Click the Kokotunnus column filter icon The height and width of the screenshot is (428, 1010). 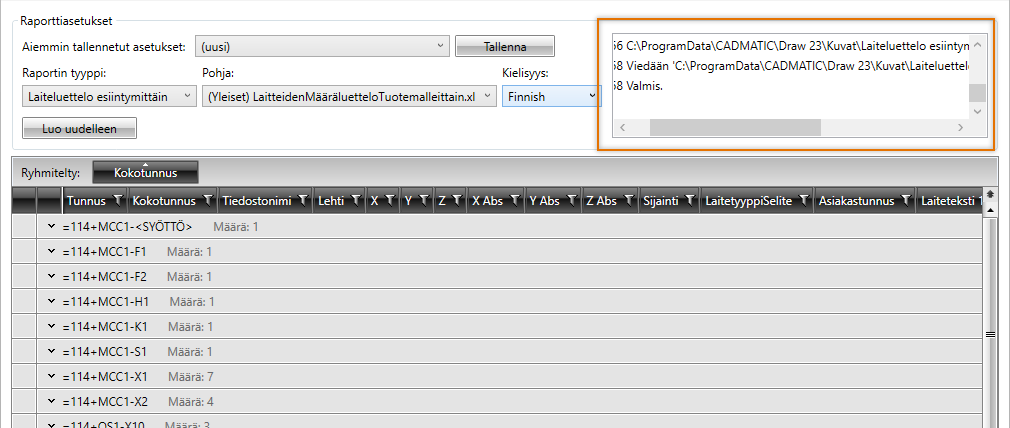(208, 201)
